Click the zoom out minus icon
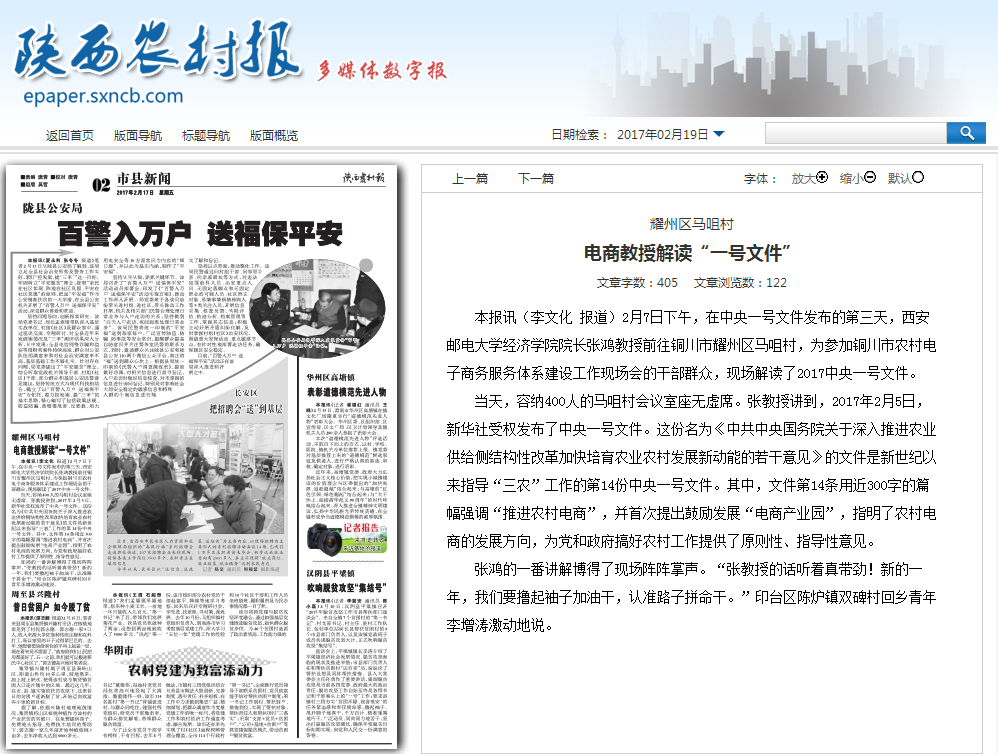The image size is (998, 754). [x=870, y=178]
